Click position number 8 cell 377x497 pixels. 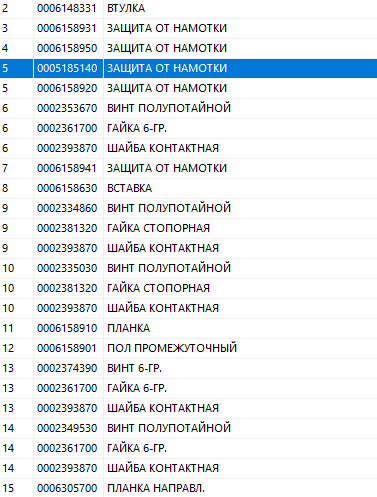(x=16, y=188)
